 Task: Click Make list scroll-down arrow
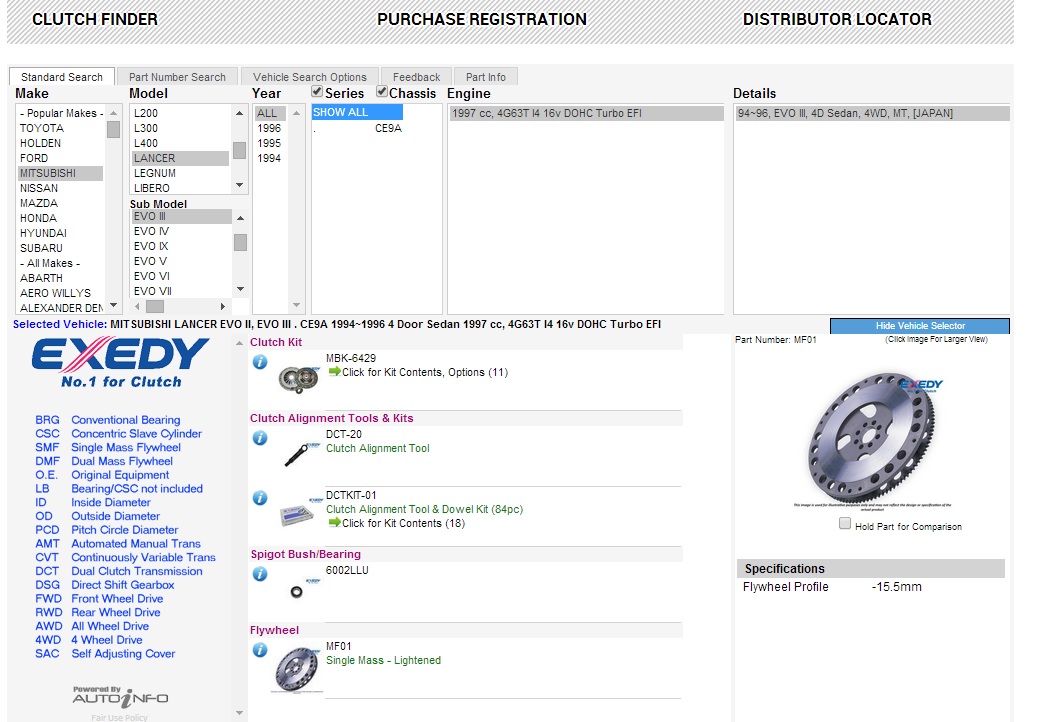pyautogui.click(x=114, y=305)
